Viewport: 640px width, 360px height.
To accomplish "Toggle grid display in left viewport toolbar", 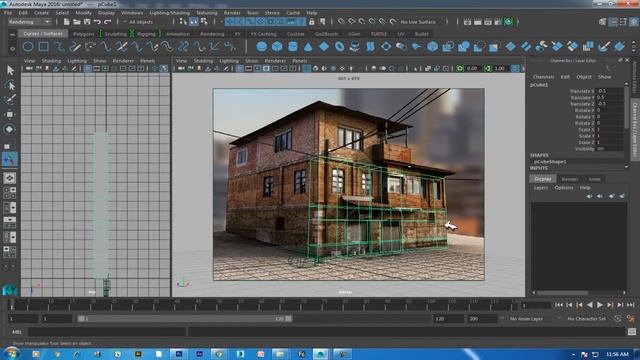I will click(88, 69).
